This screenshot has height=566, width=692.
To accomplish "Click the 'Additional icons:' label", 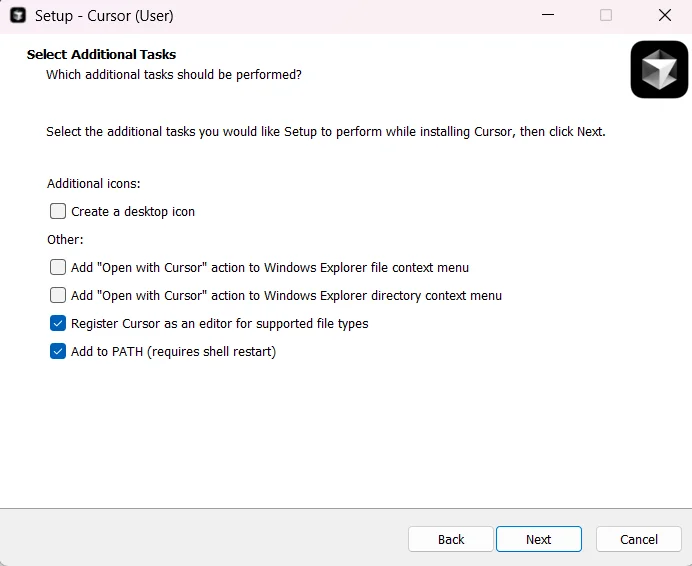I will pyautogui.click(x=94, y=184).
